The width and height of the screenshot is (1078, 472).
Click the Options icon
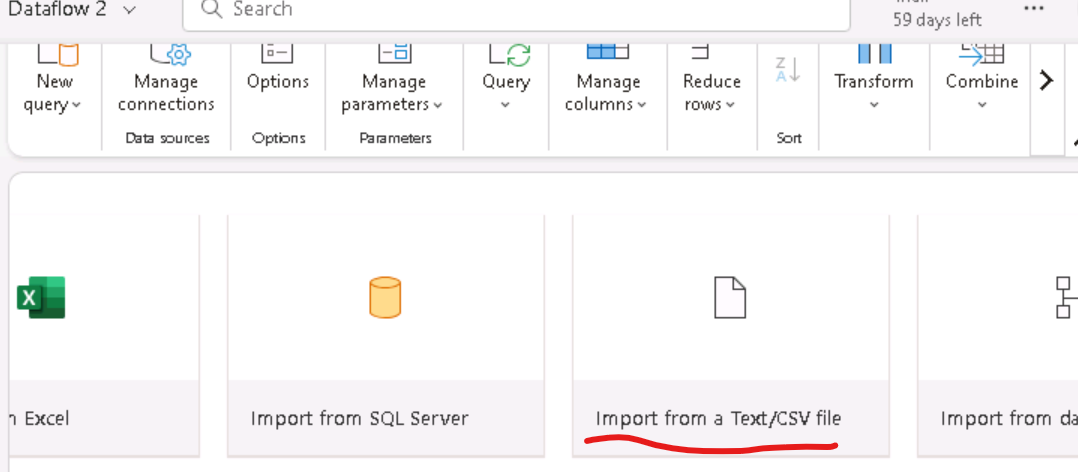(277, 53)
